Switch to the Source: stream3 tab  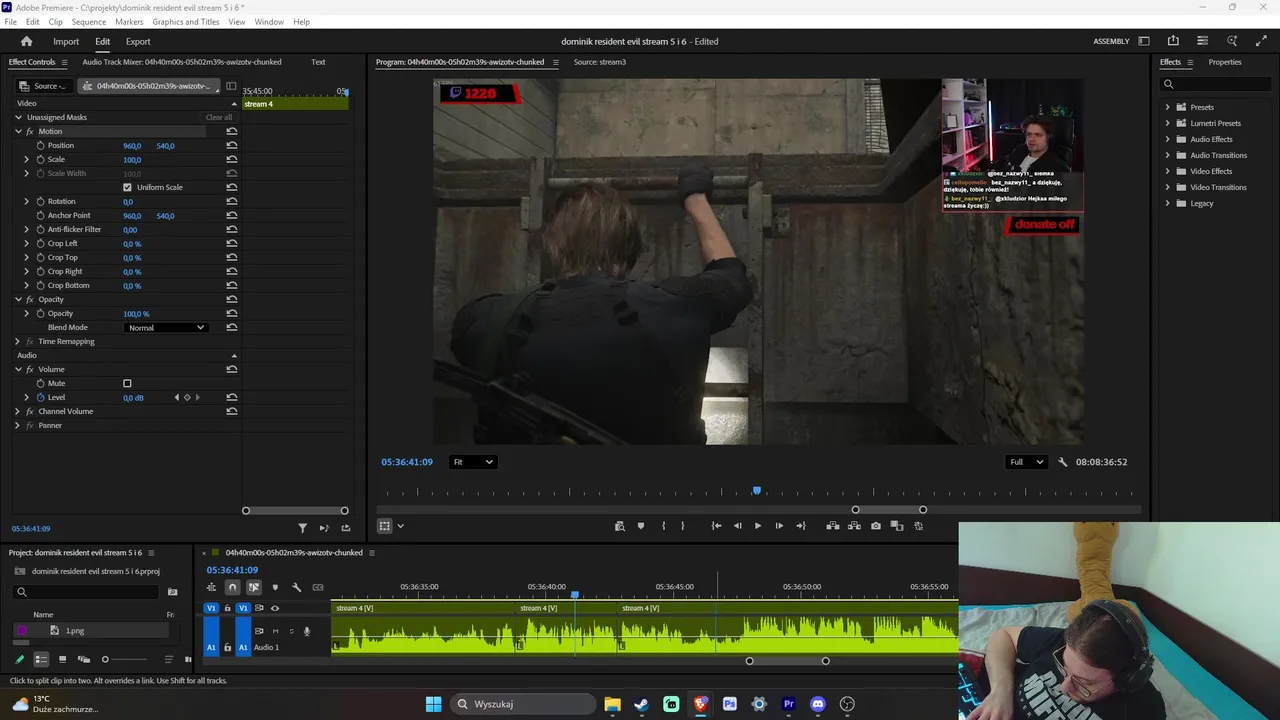click(x=600, y=62)
